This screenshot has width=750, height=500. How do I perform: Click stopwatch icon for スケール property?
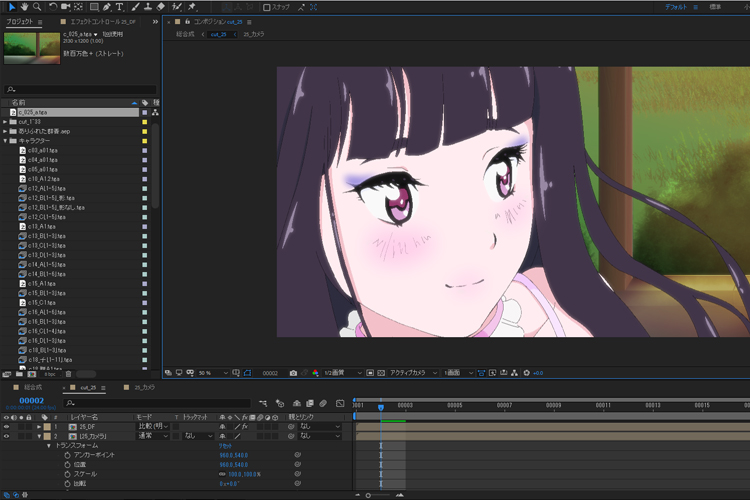pos(67,473)
